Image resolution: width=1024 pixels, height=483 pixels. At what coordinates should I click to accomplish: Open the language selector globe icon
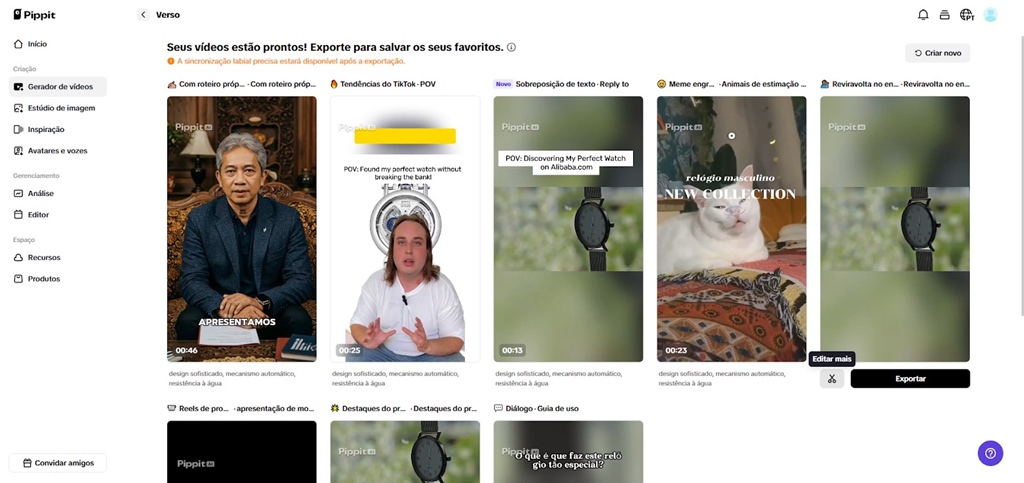click(966, 15)
